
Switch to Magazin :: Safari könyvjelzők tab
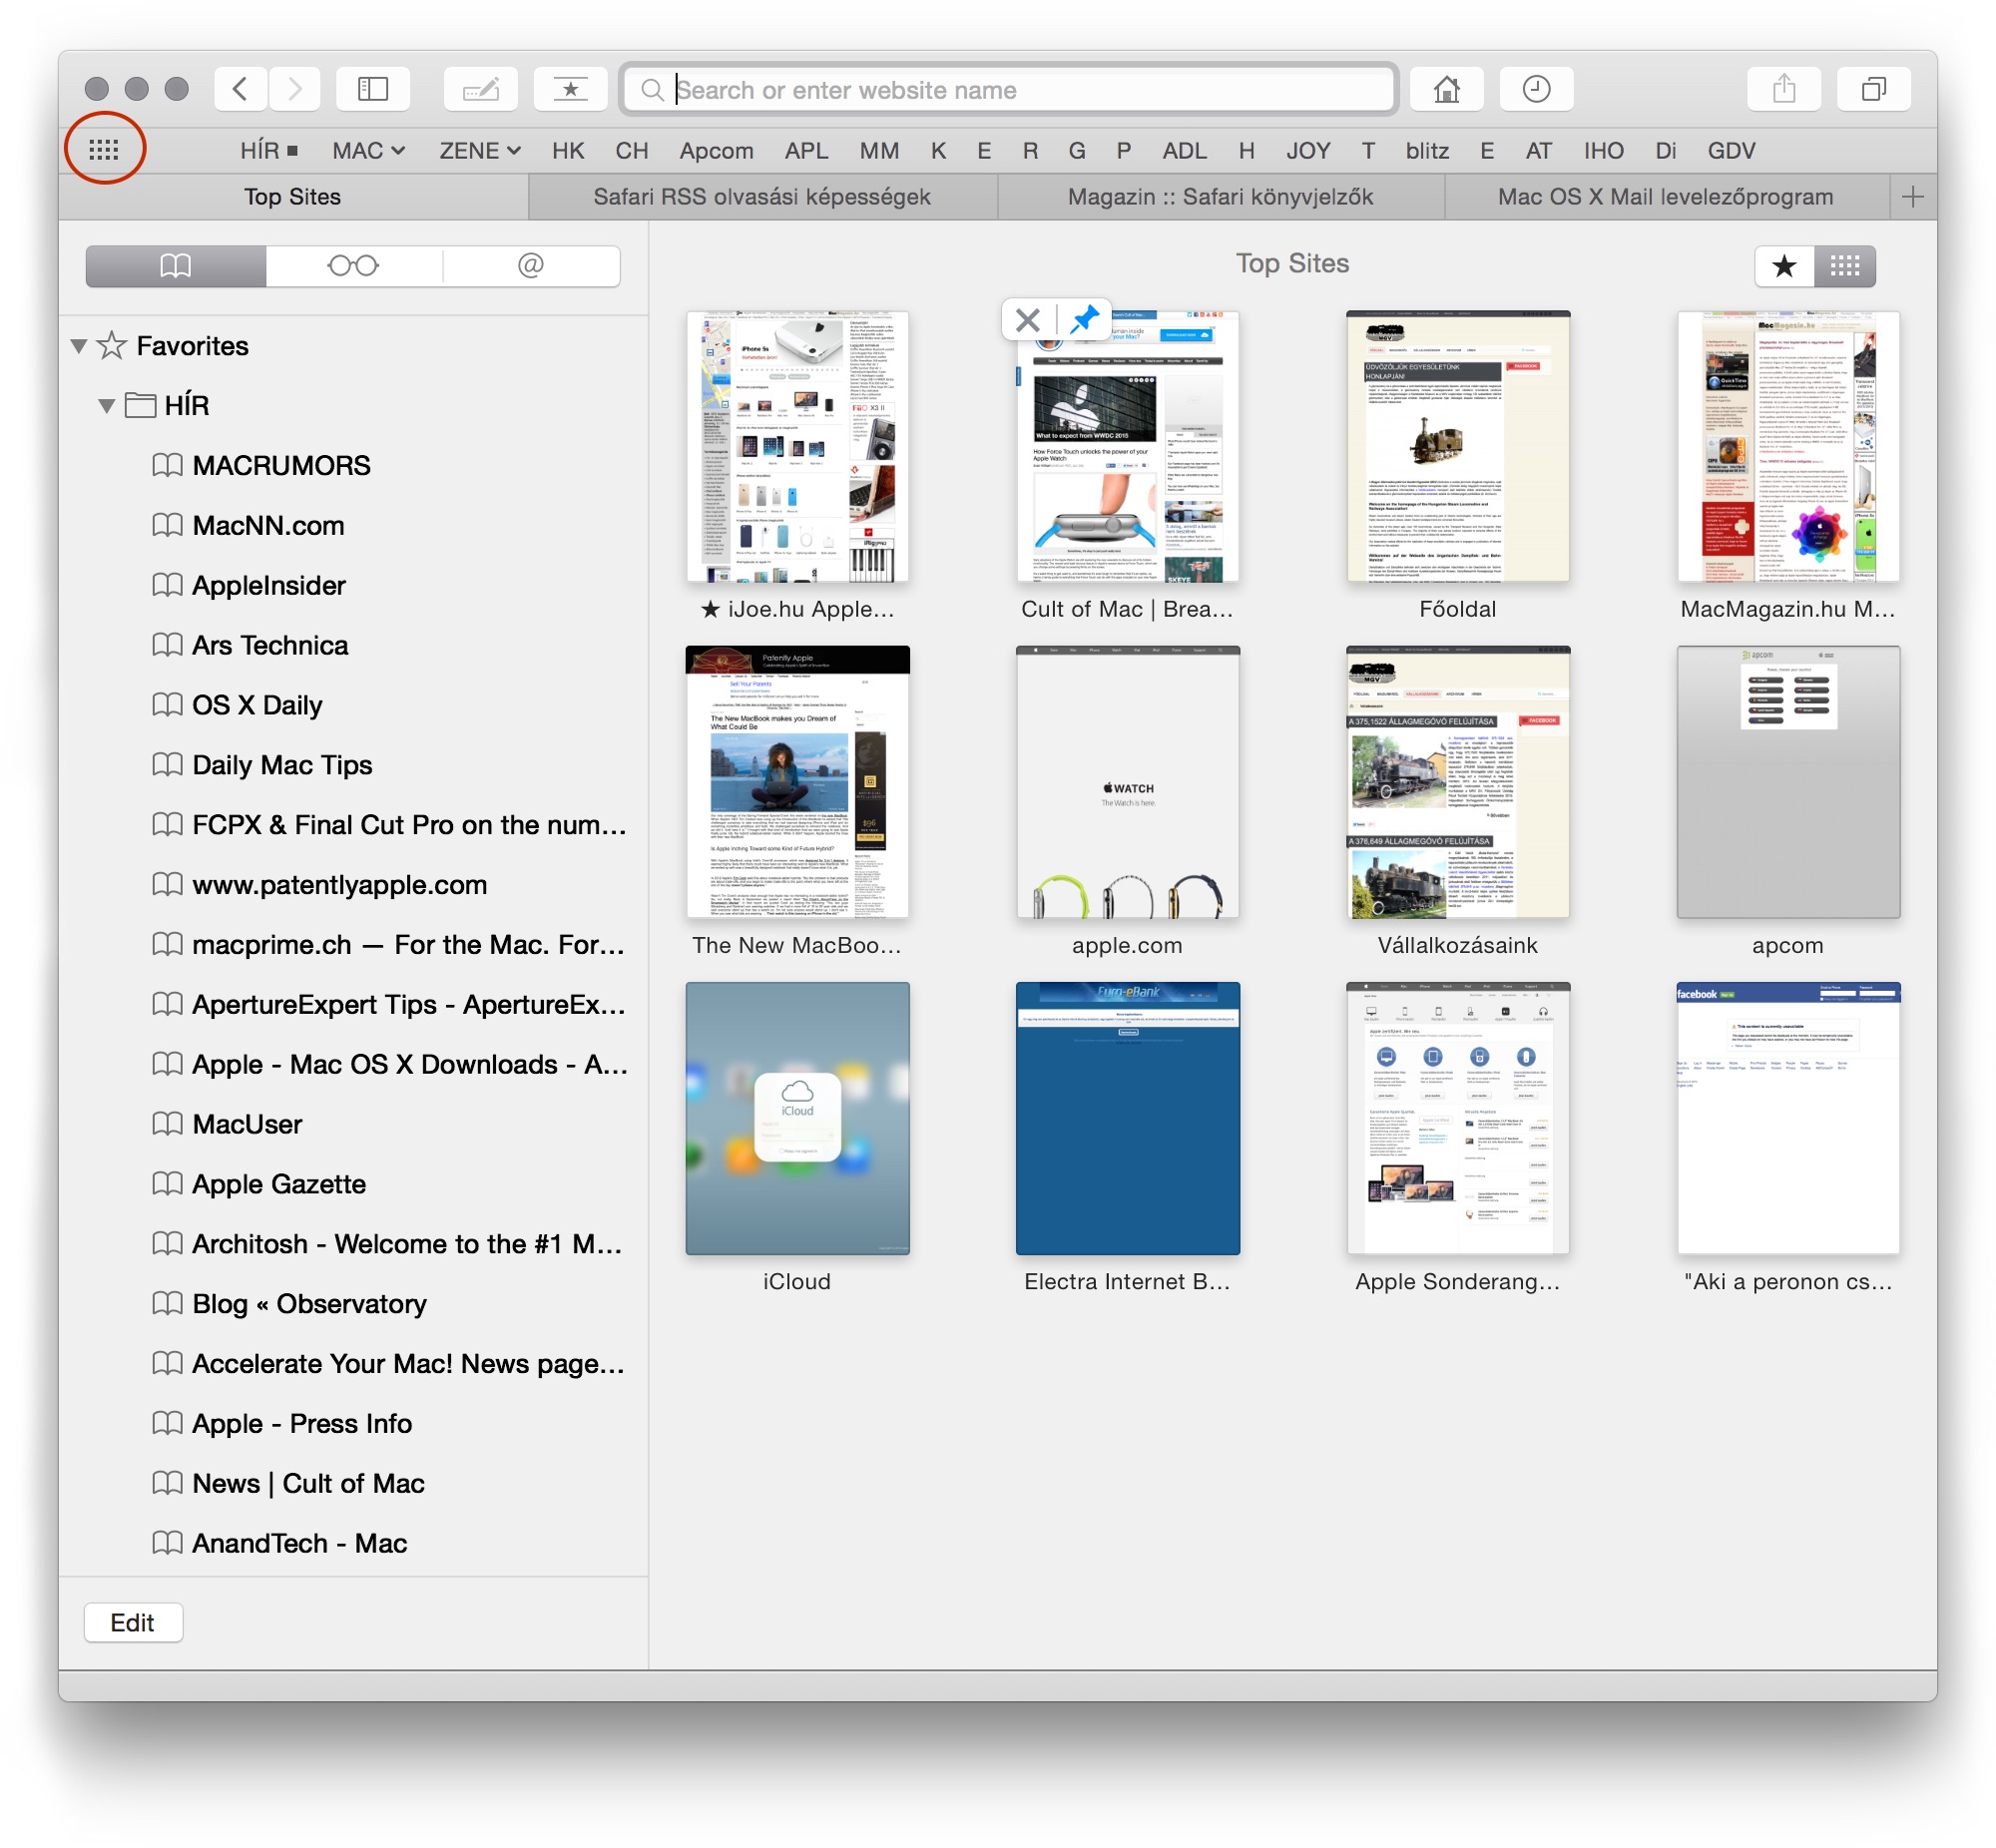(1220, 197)
